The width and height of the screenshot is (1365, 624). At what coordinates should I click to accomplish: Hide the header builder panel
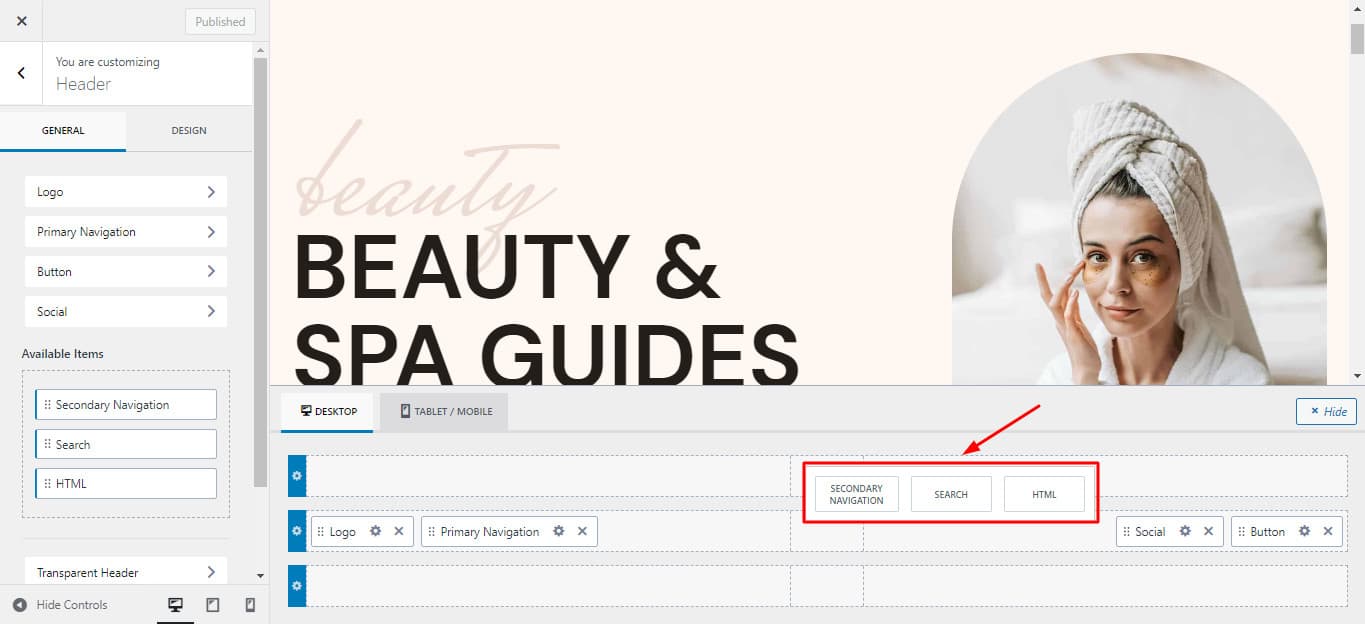[x=1327, y=411]
